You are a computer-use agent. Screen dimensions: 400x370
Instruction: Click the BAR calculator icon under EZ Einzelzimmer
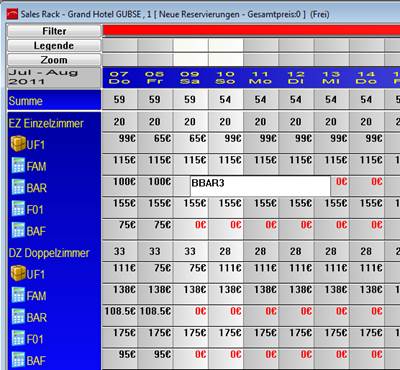click(18, 187)
